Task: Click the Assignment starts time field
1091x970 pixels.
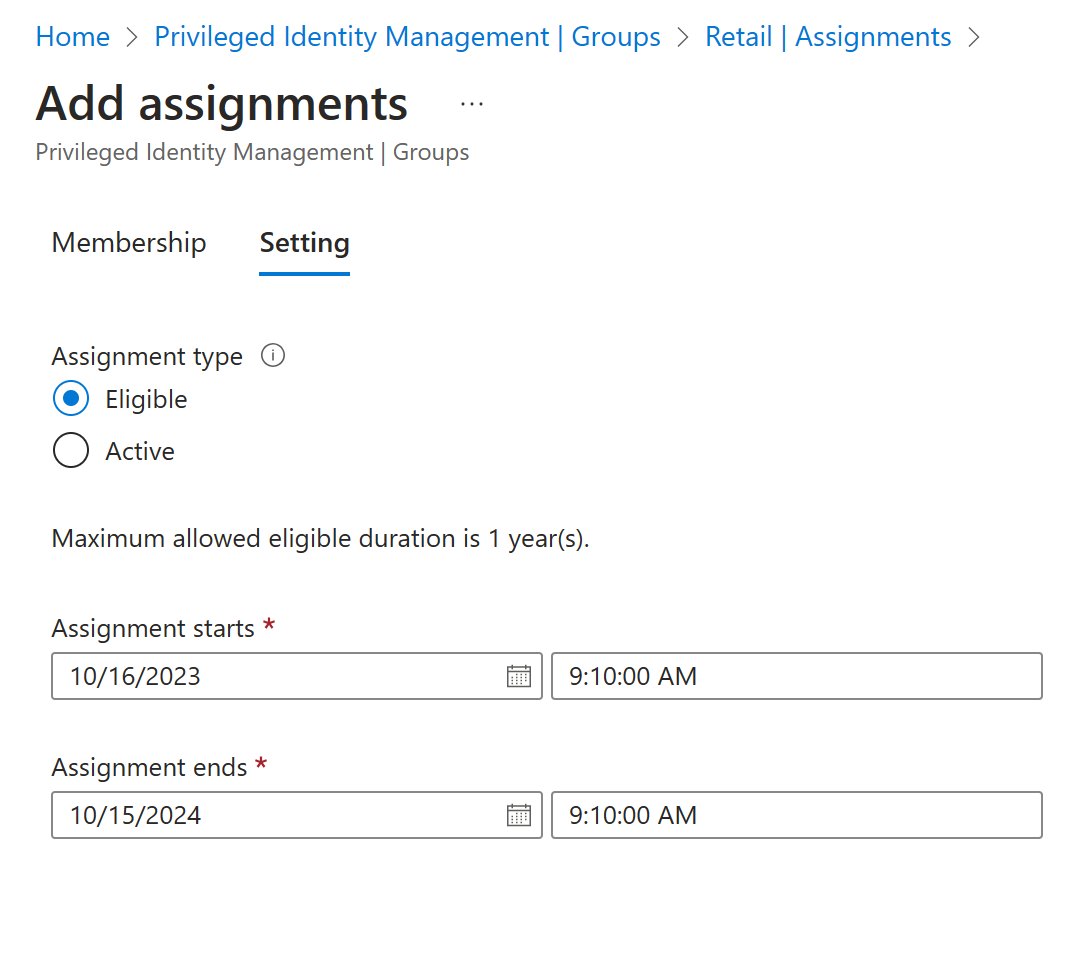Action: [x=796, y=676]
